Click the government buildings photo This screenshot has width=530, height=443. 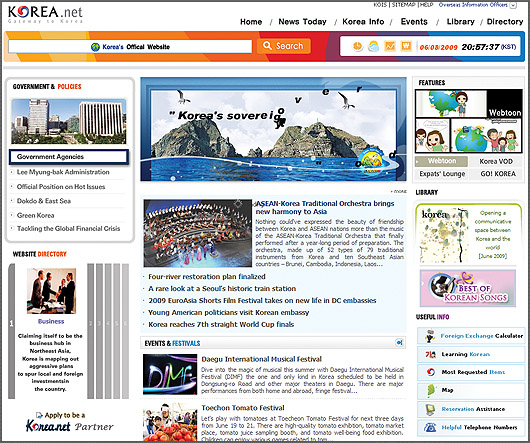[69, 121]
